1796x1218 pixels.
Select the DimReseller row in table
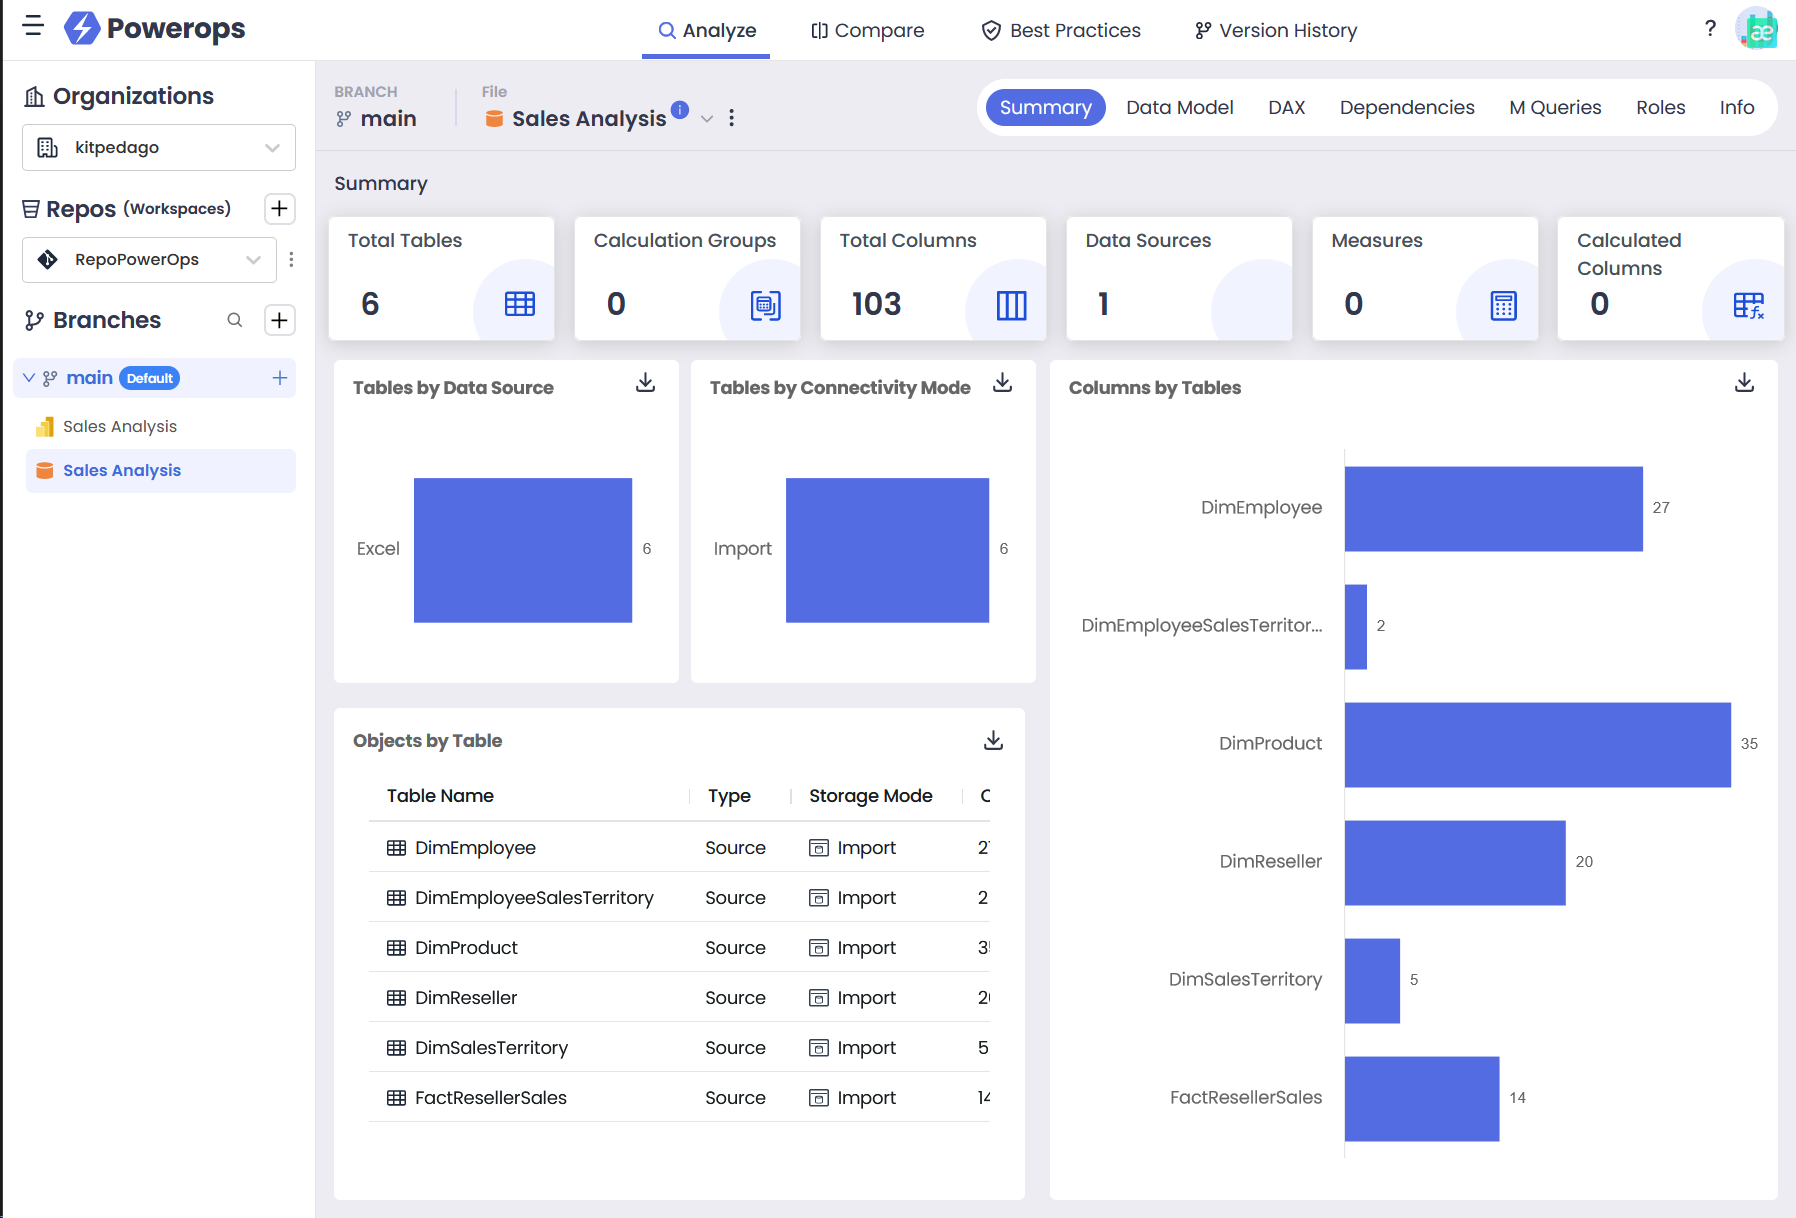466,998
